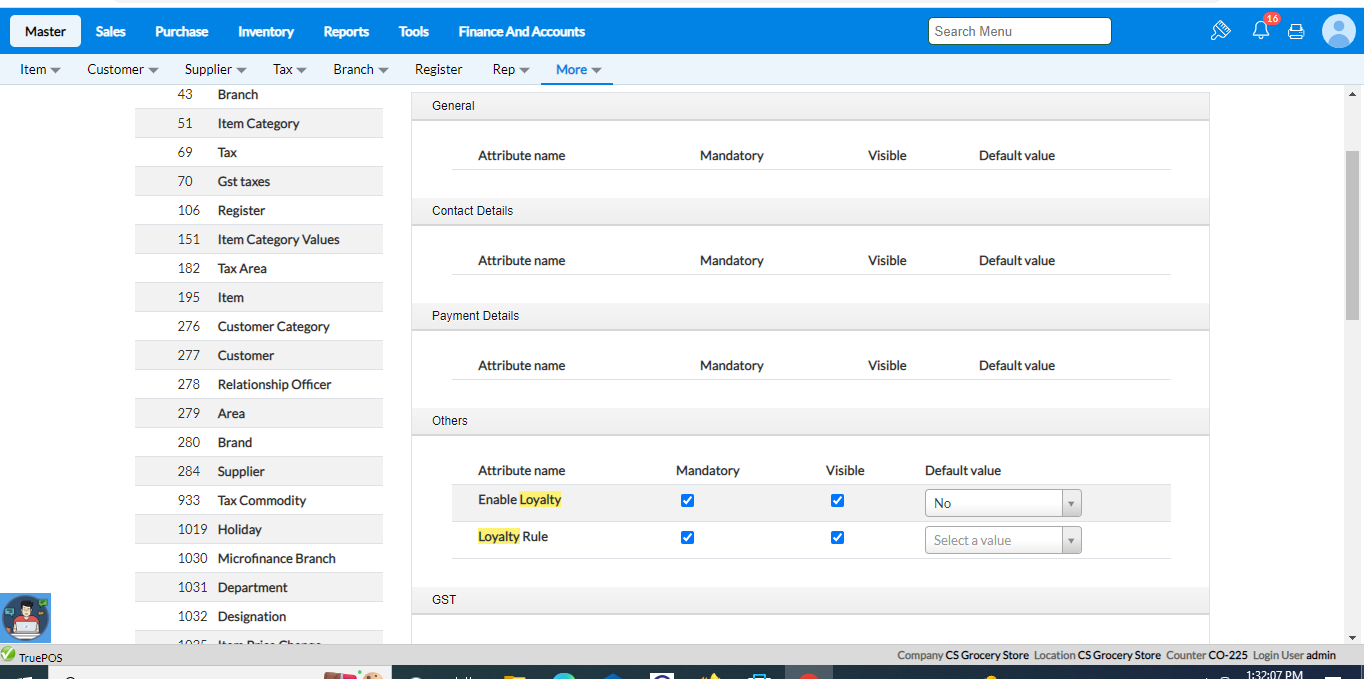This screenshot has width=1364, height=679.
Task: Select Area row 279
Action: [259, 413]
